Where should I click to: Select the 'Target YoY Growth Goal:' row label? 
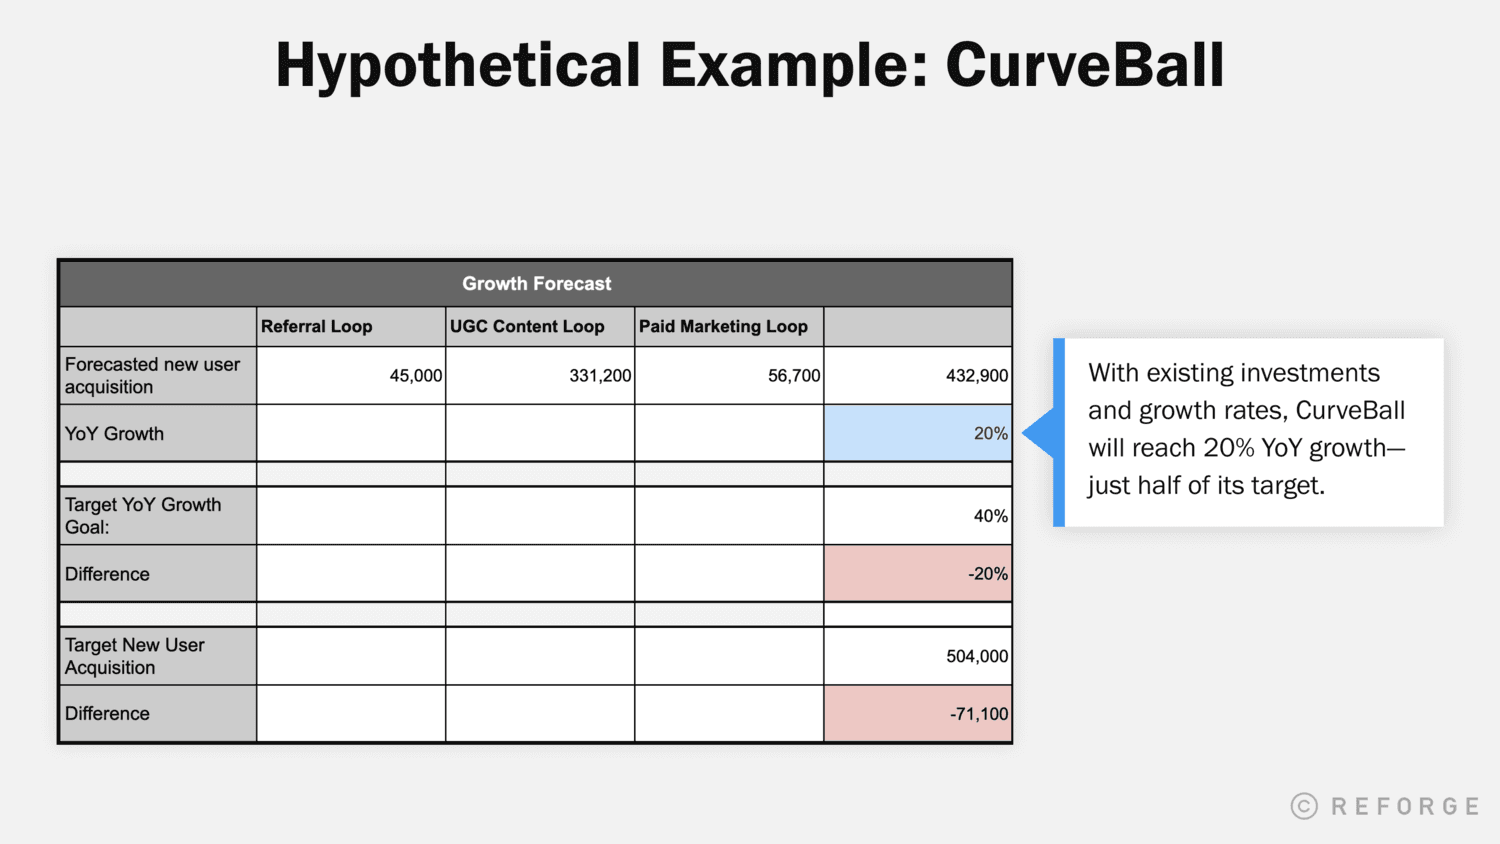(x=158, y=516)
